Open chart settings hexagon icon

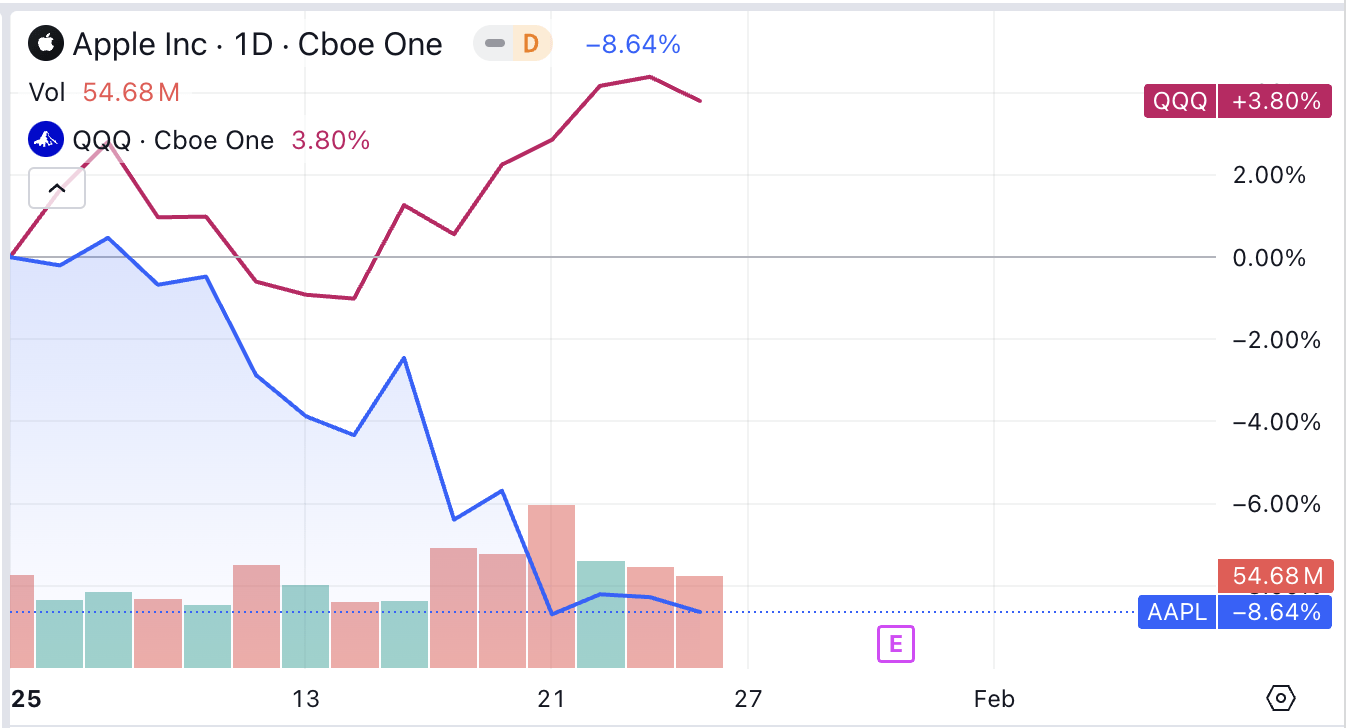1281,697
